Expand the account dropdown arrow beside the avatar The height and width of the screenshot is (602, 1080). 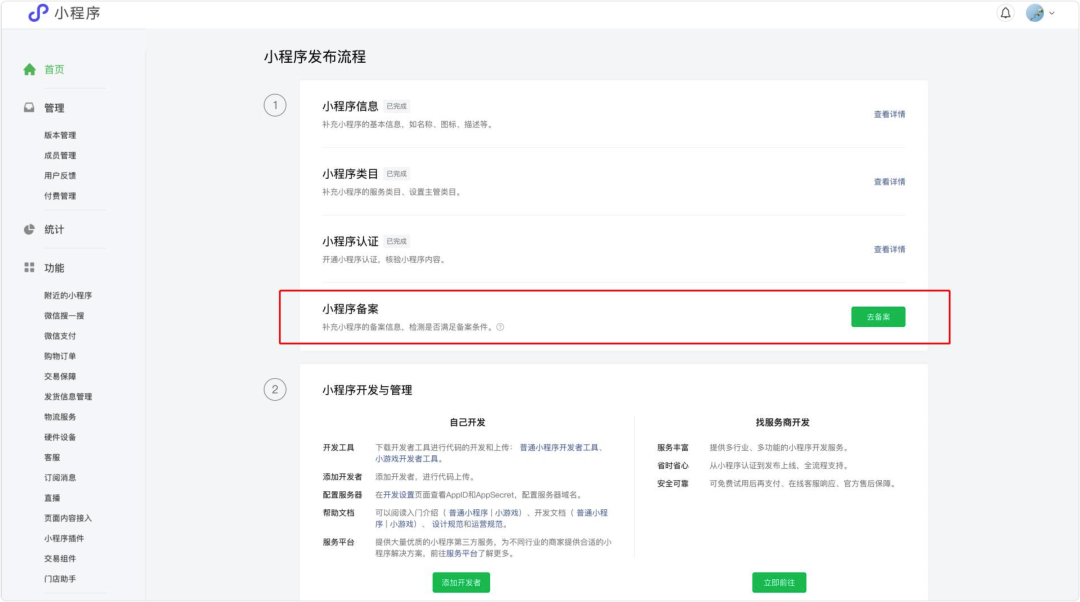click(x=1052, y=13)
